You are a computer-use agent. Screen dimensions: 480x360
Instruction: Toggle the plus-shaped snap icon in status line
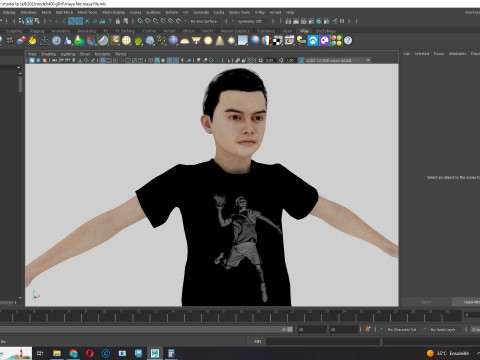[x=56, y=21]
